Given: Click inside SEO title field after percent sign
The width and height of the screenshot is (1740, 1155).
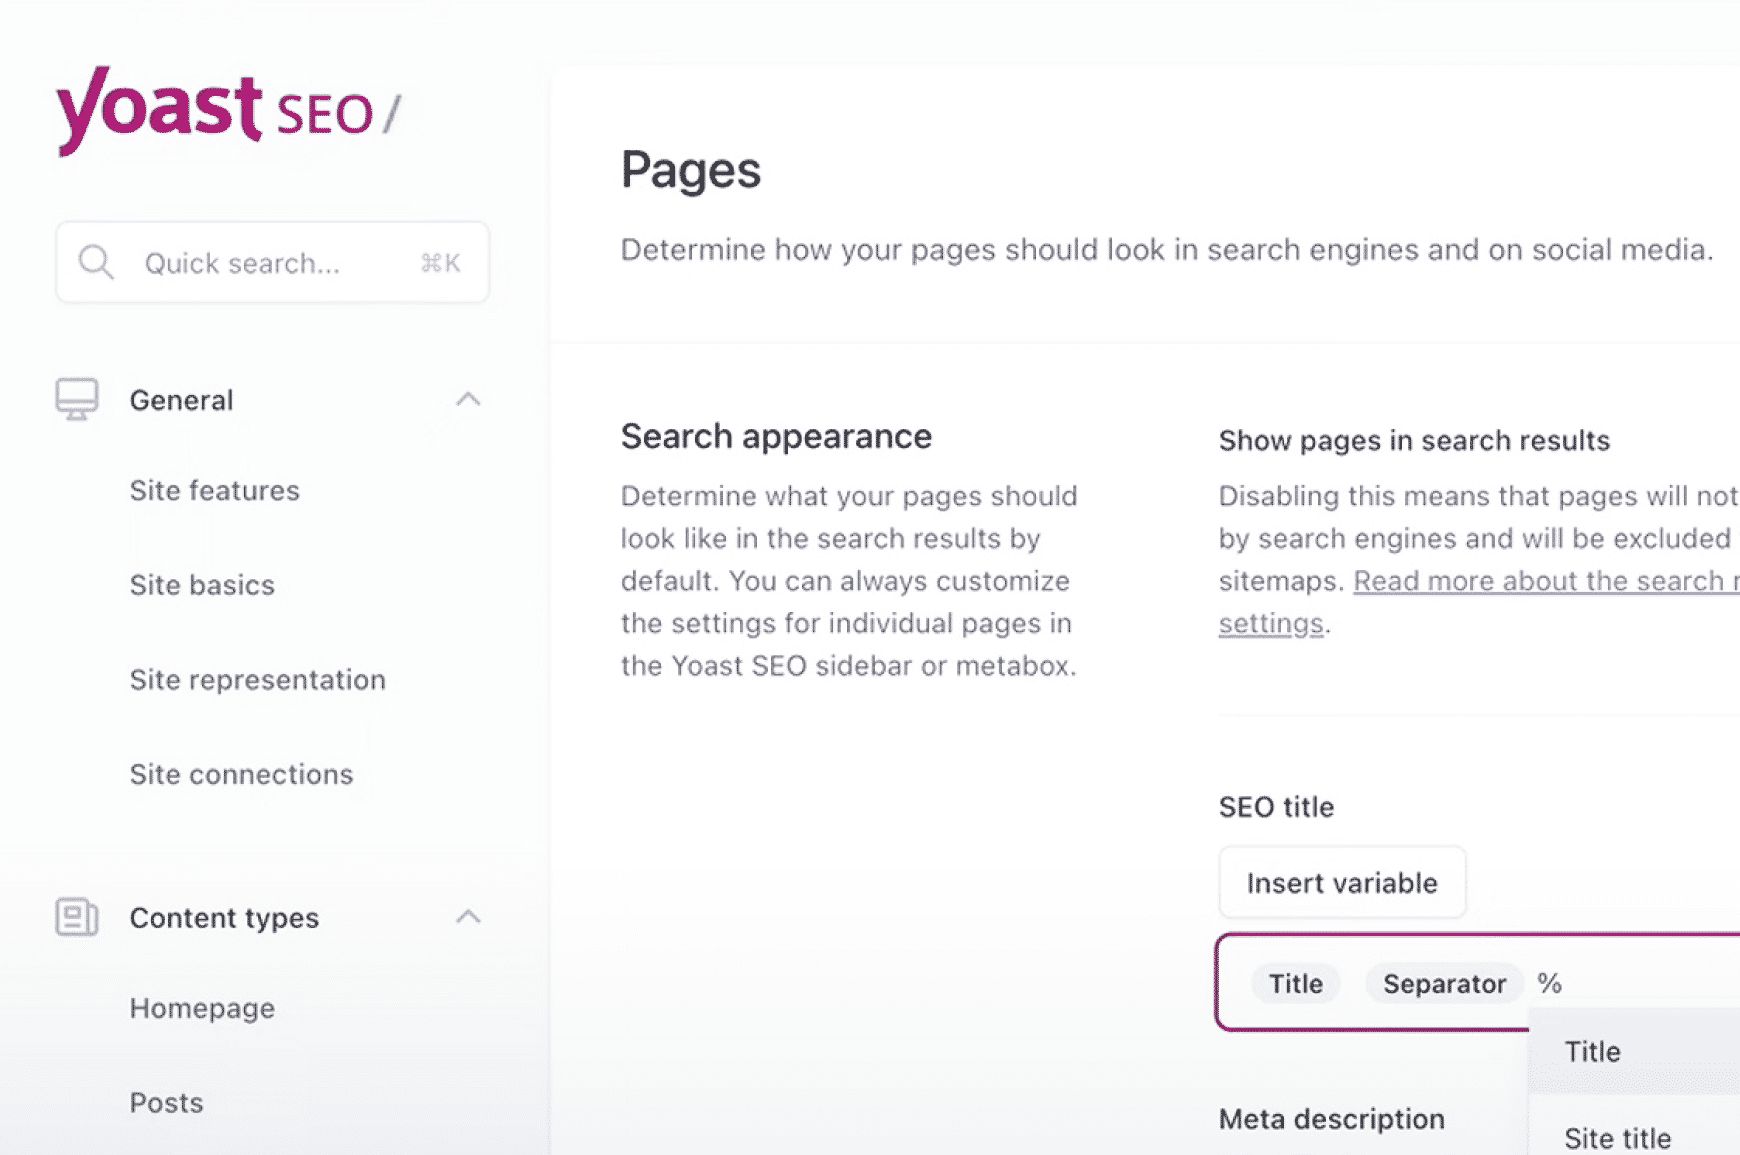Looking at the screenshot, I should pos(1640,984).
